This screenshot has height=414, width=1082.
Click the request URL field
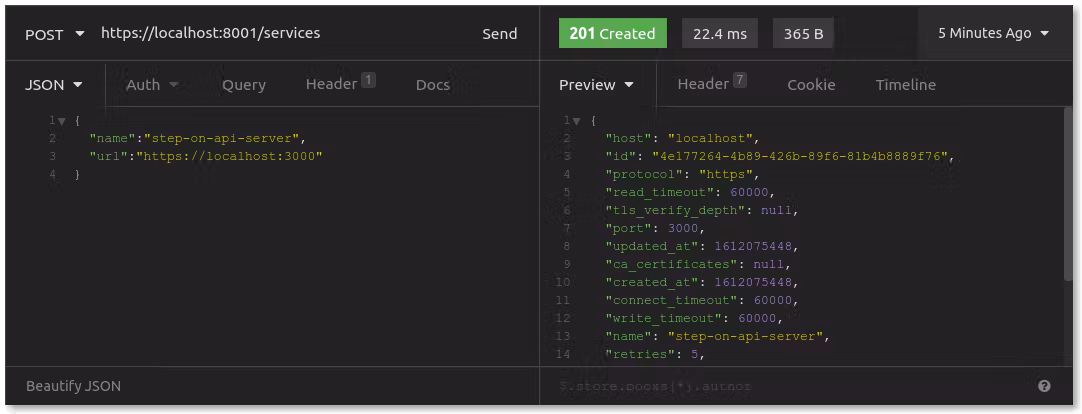pyautogui.click(x=280, y=33)
